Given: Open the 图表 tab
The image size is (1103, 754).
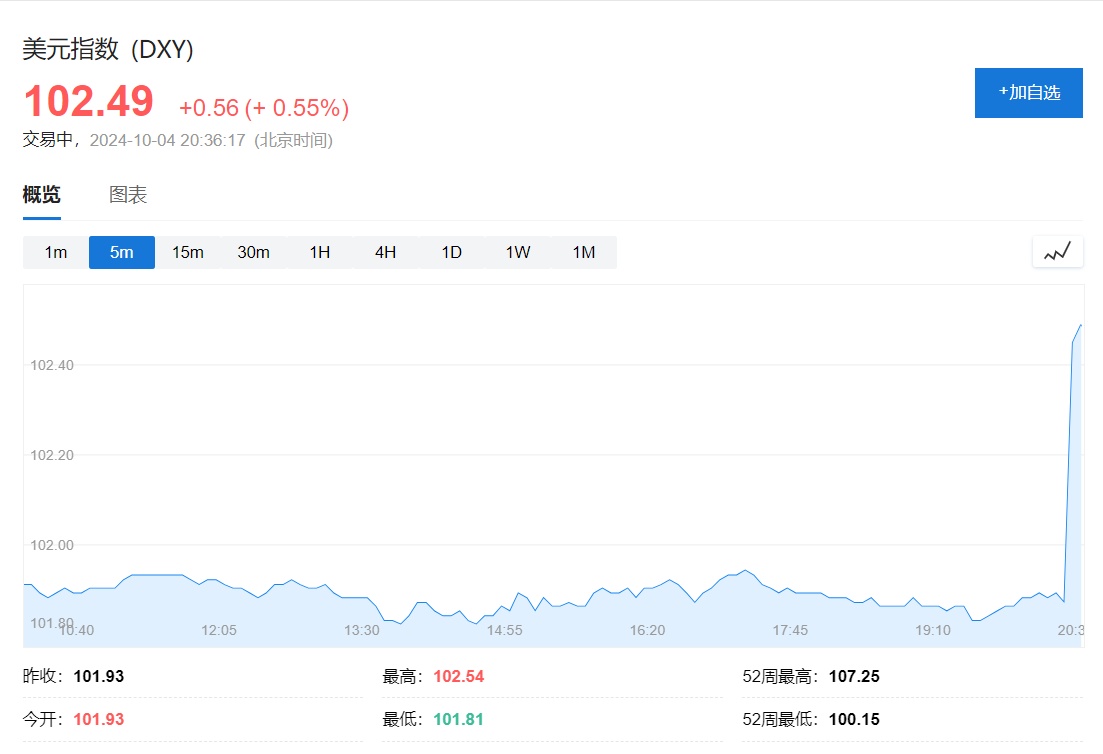Looking at the screenshot, I should pyautogui.click(x=128, y=195).
